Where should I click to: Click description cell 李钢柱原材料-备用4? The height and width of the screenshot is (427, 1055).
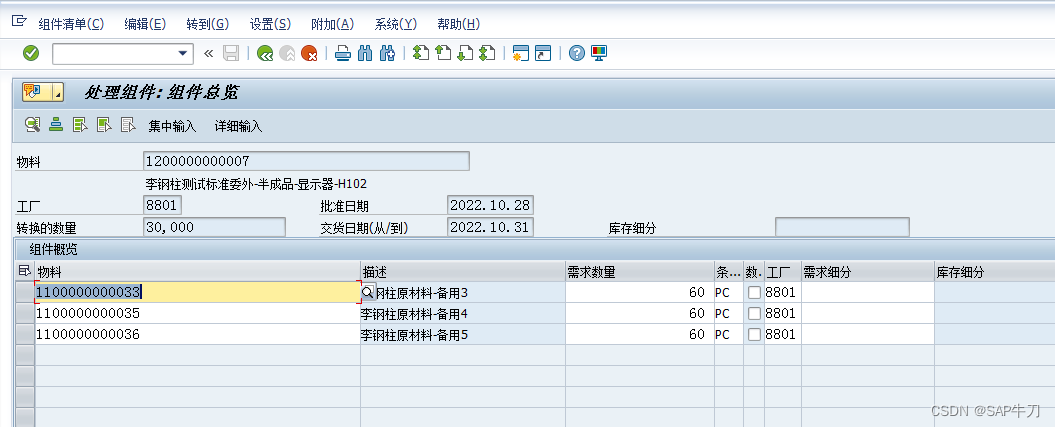point(463,313)
